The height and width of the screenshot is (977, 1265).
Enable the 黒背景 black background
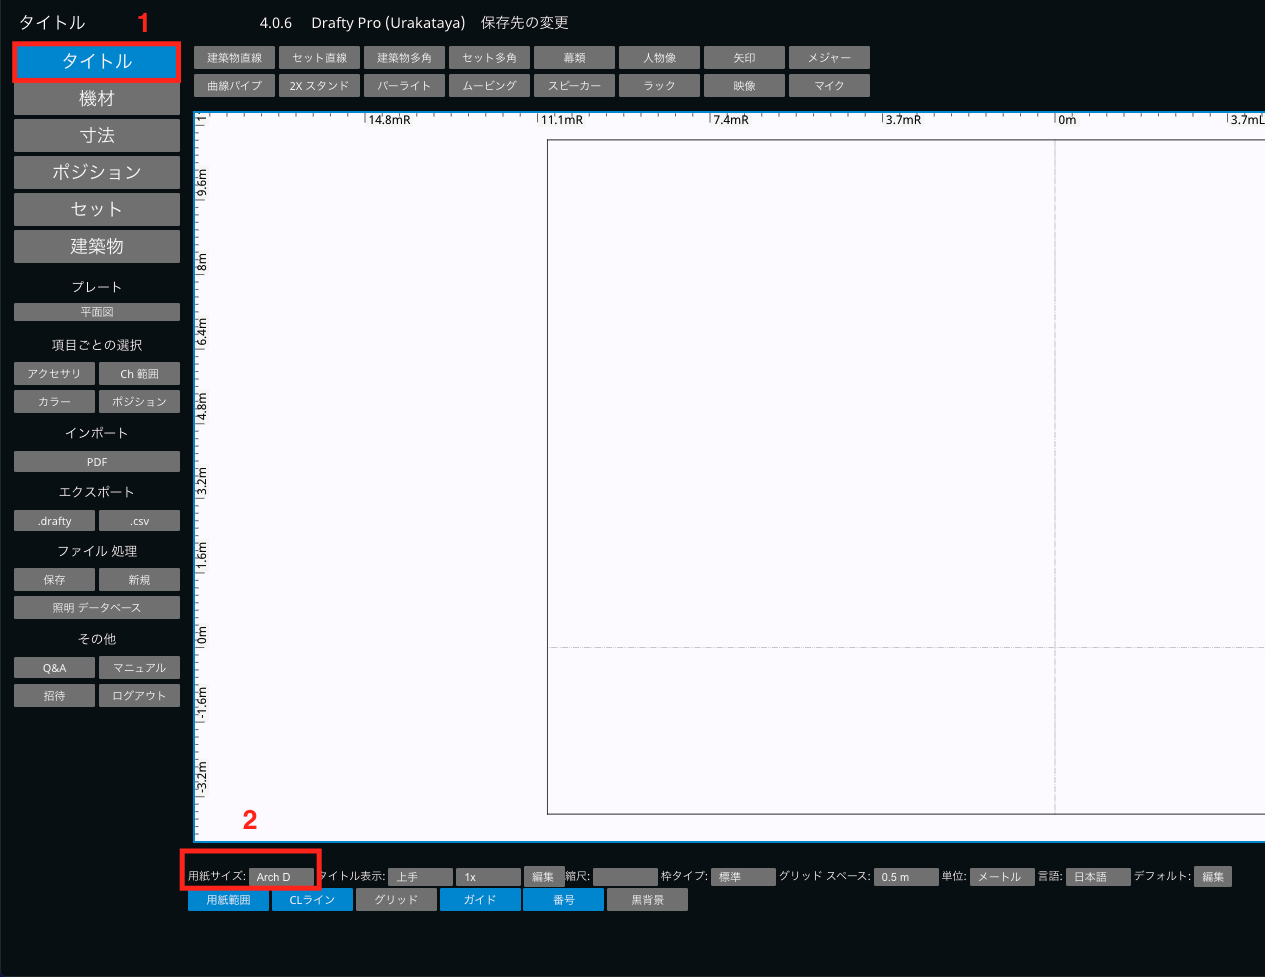(x=648, y=900)
